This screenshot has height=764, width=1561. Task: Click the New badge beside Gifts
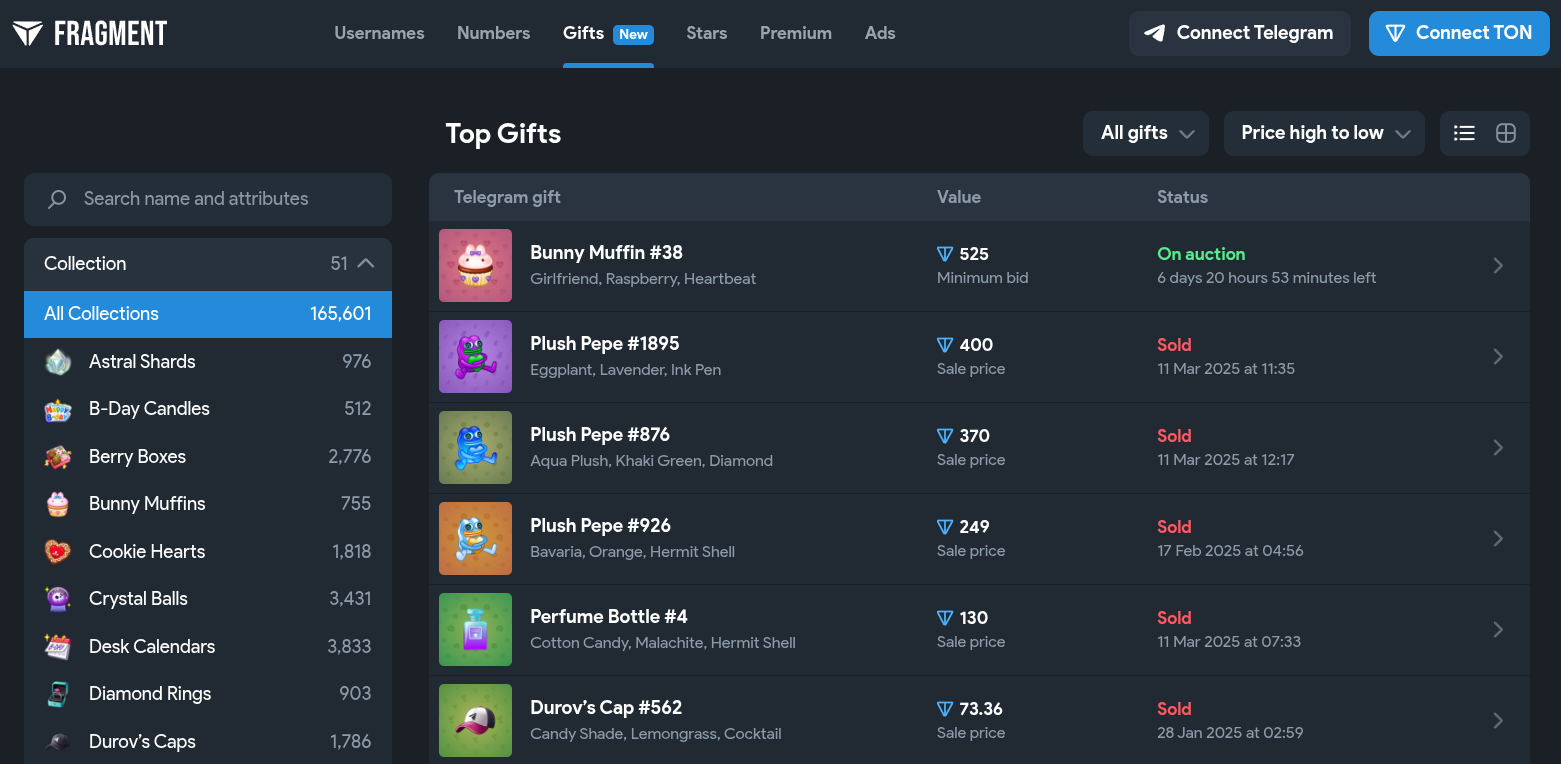pos(633,34)
